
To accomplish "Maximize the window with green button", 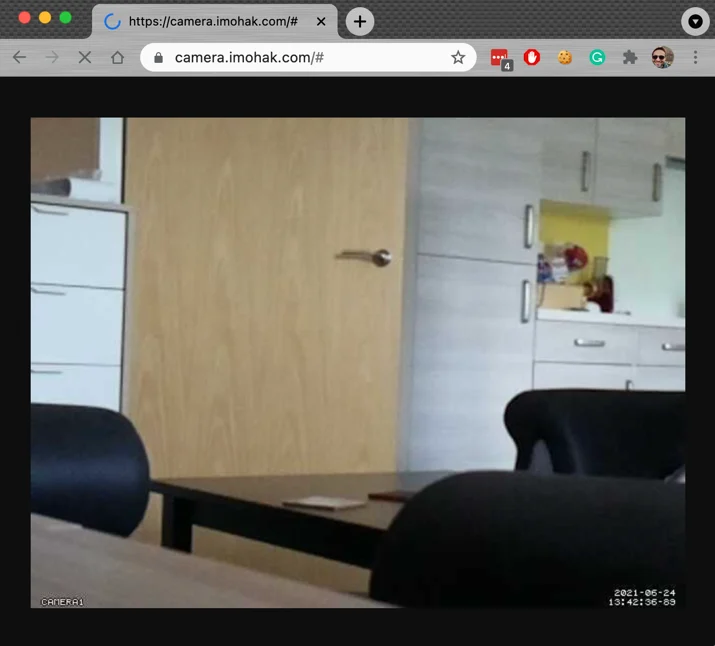I will coord(66,18).
